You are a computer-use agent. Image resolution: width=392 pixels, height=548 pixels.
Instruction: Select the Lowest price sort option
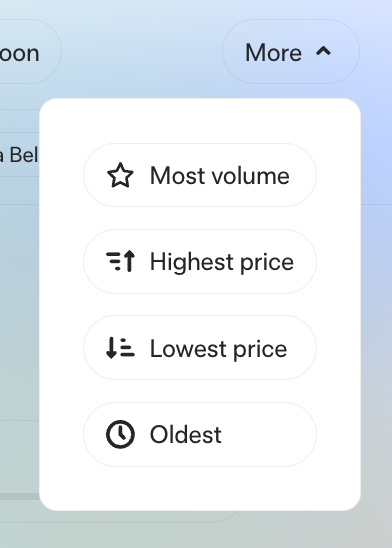(x=200, y=347)
